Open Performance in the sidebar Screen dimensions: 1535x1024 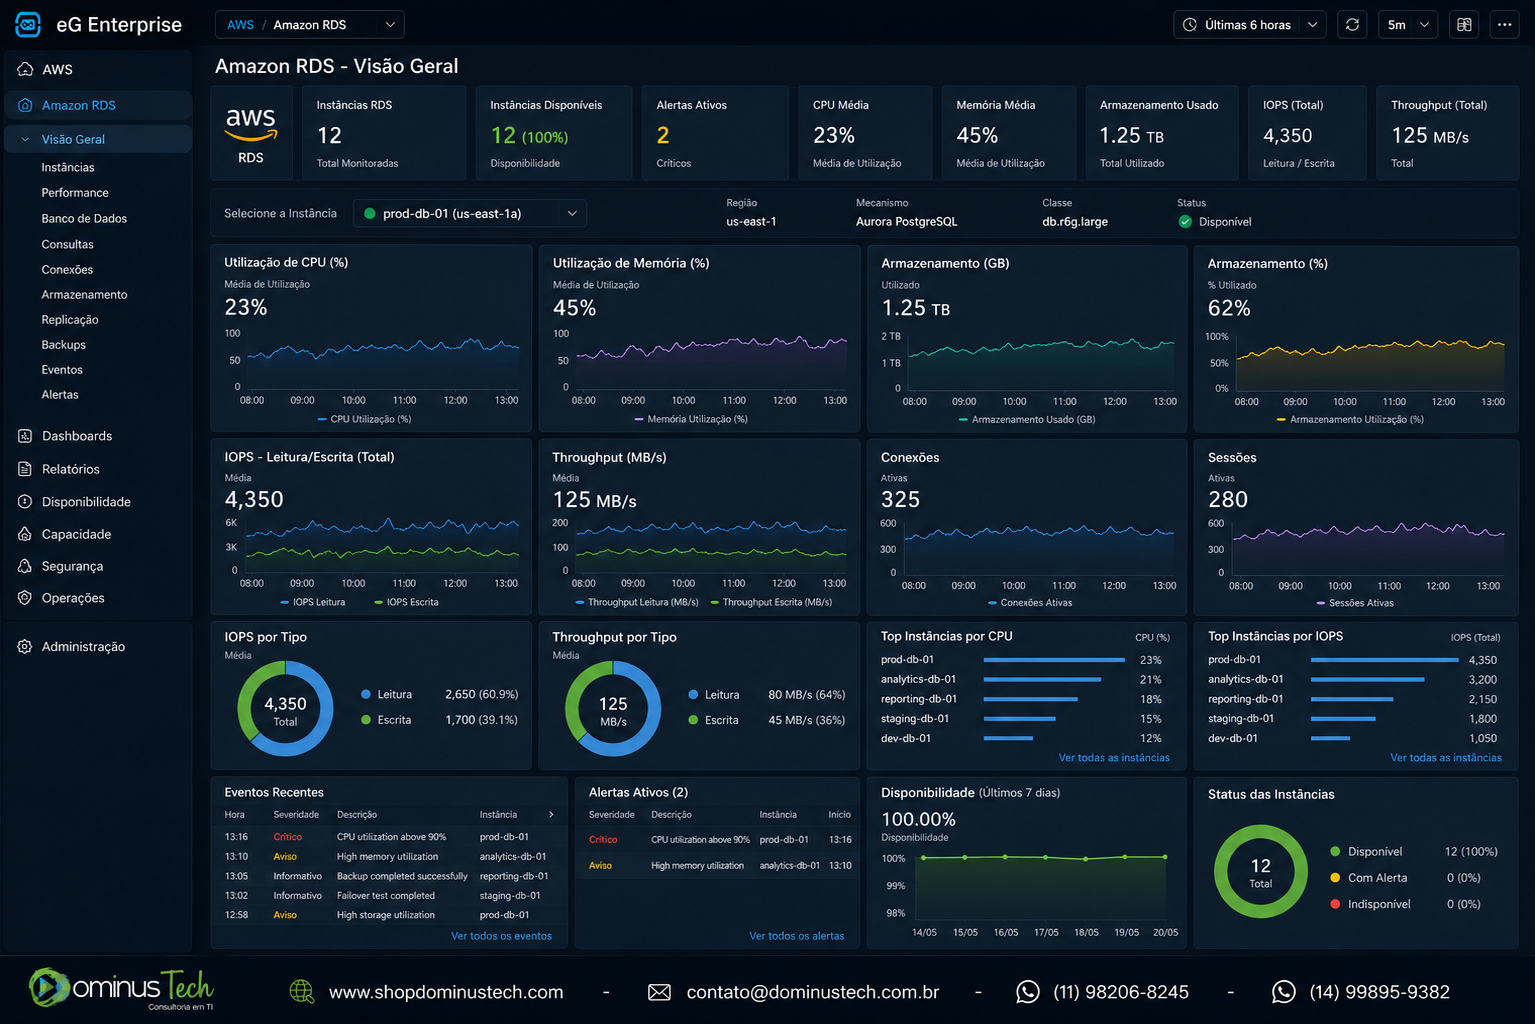point(75,193)
